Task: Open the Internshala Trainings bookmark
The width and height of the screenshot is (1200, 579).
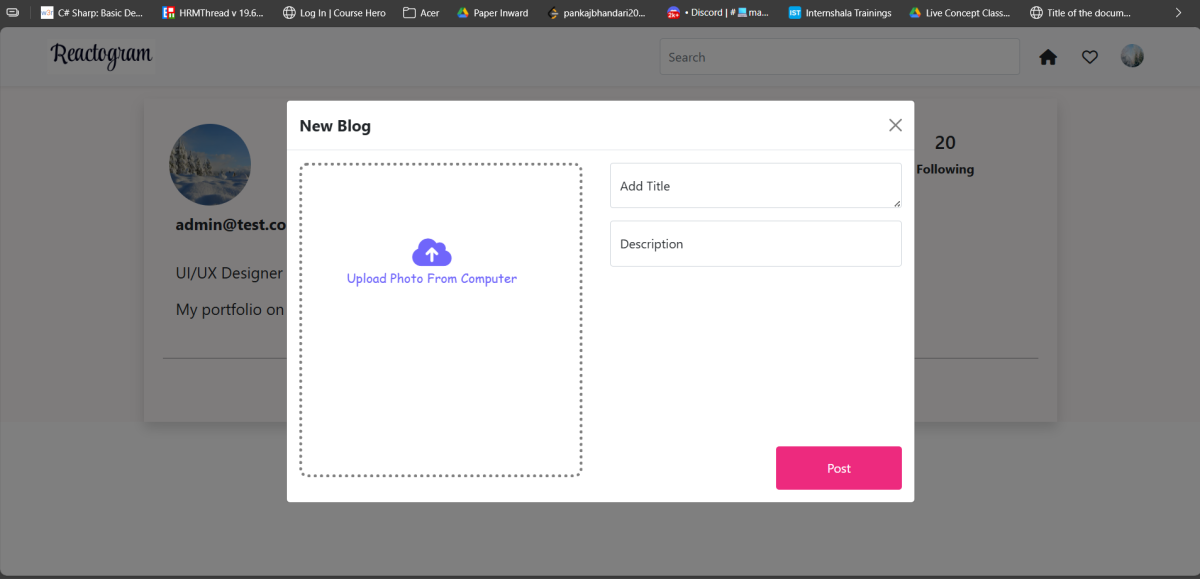Action: pos(840,13)
